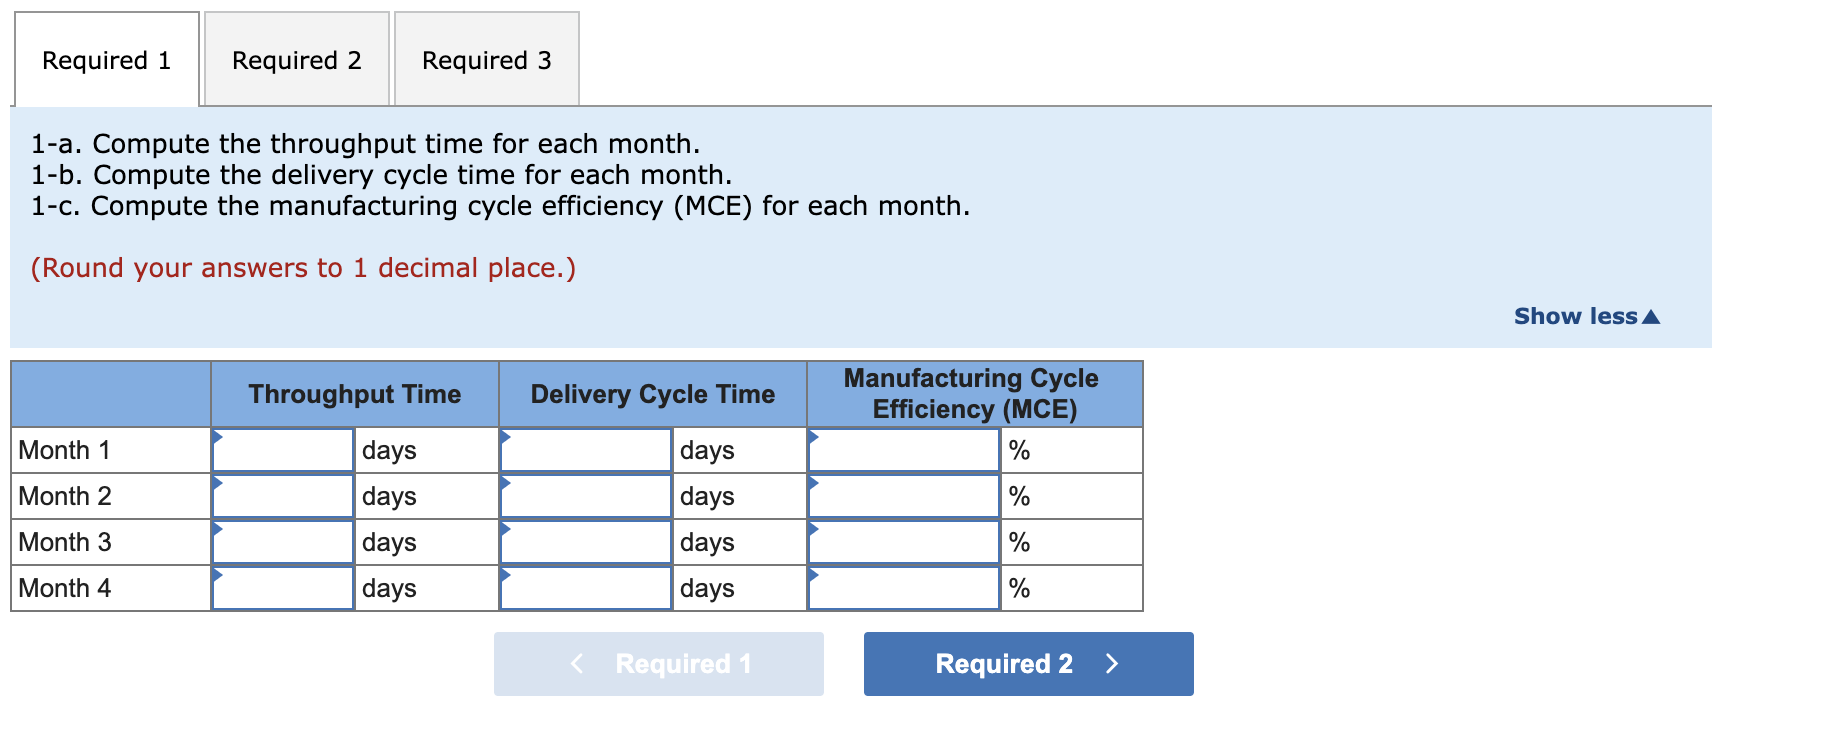Viewport: 1842px width, 733px height.
Task: Click the left chevron on Required 1 button
Action: click(575, 663)
